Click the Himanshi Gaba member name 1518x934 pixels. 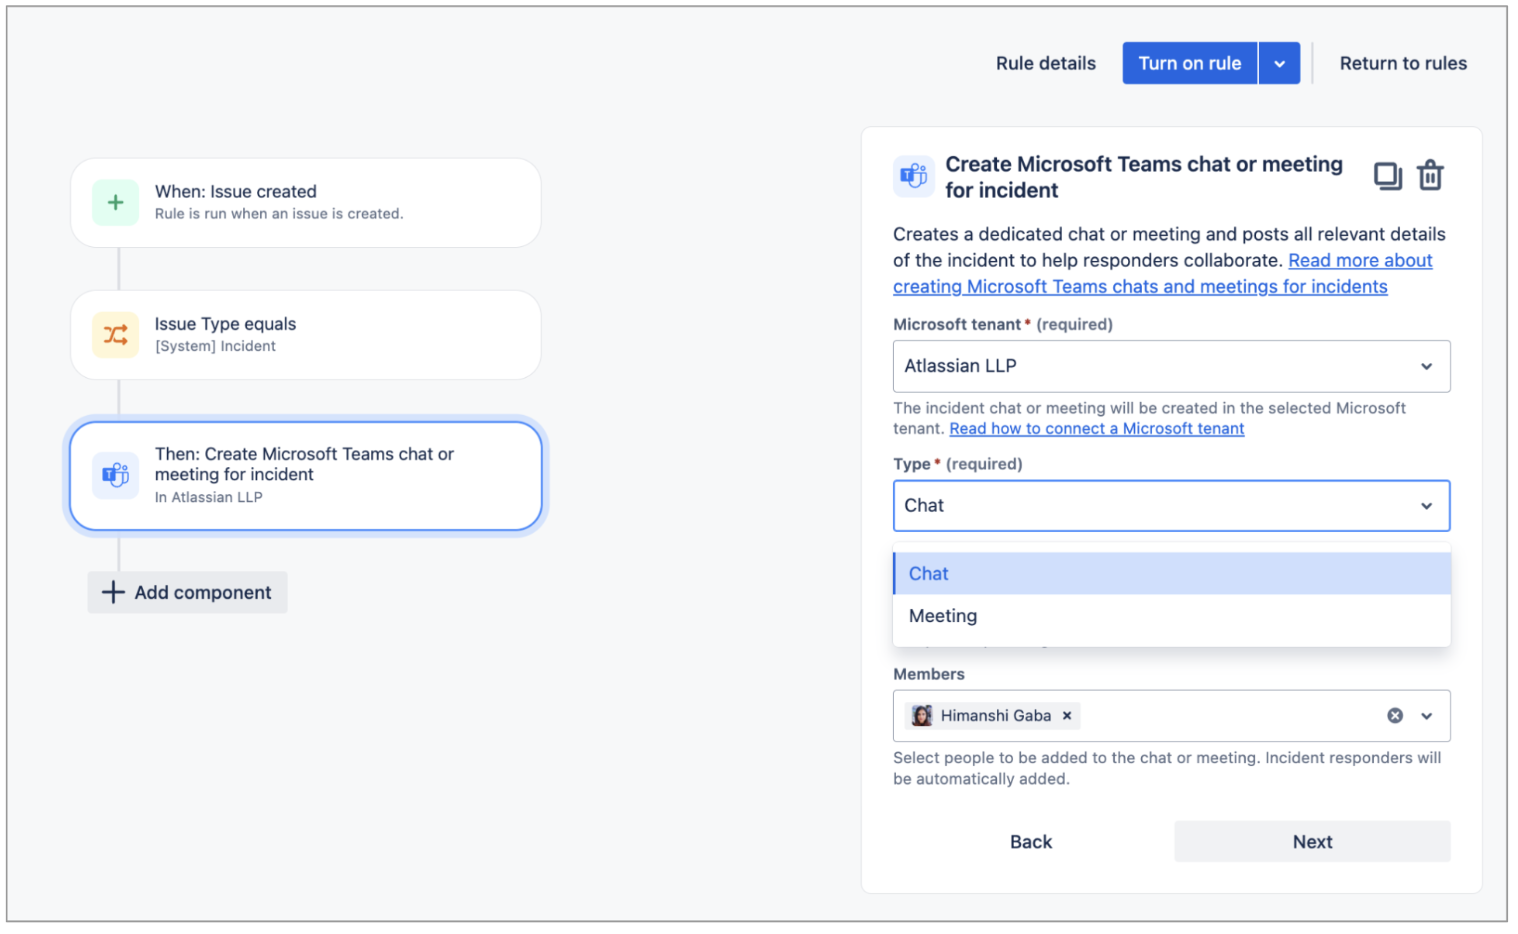(x=996, y=716)
